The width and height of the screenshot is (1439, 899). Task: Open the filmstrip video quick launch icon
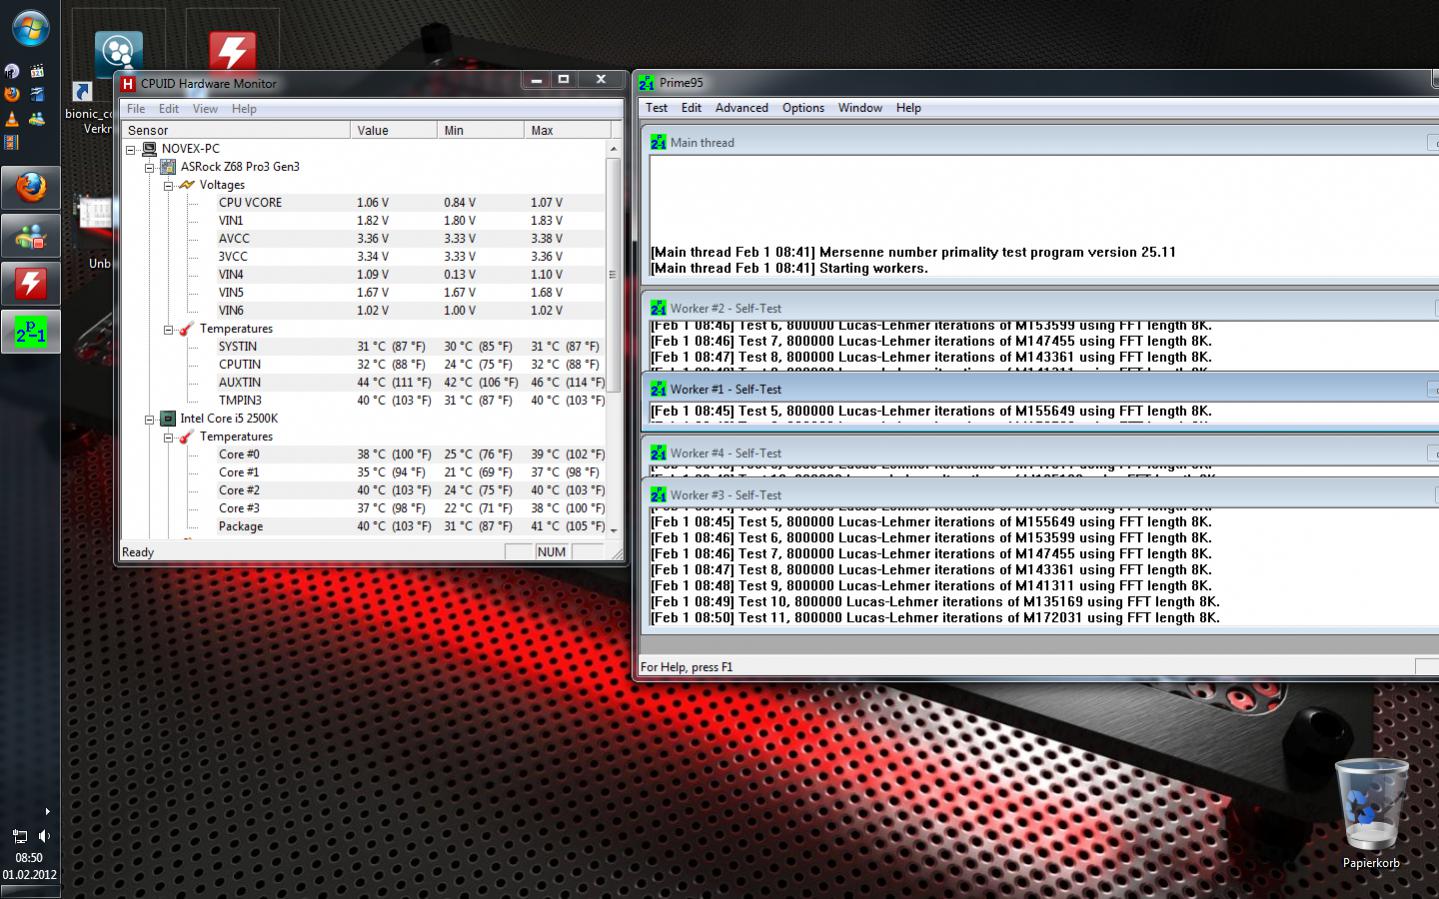11,142
